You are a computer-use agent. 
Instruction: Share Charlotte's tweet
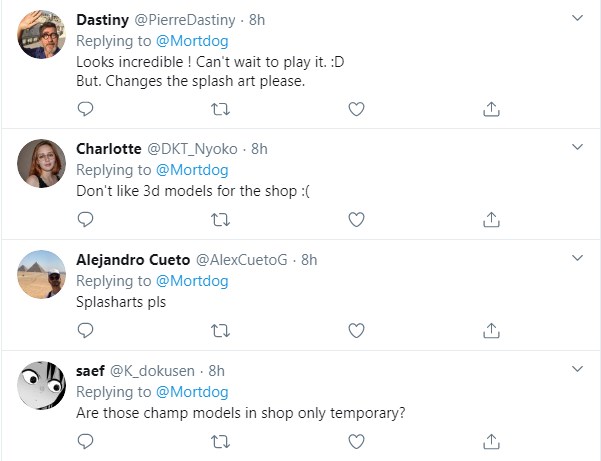491,220
